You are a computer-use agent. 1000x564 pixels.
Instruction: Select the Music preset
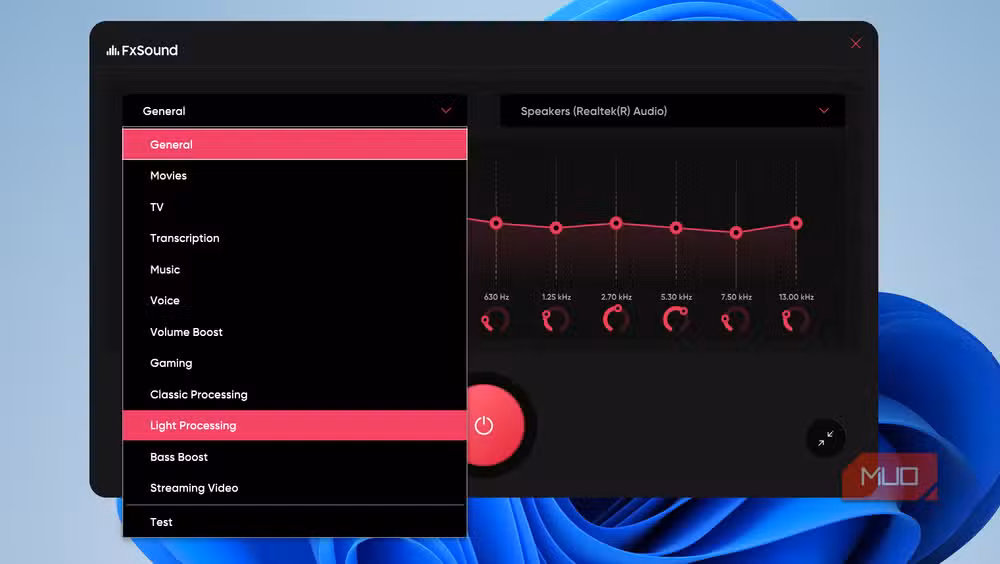(295, 269)
